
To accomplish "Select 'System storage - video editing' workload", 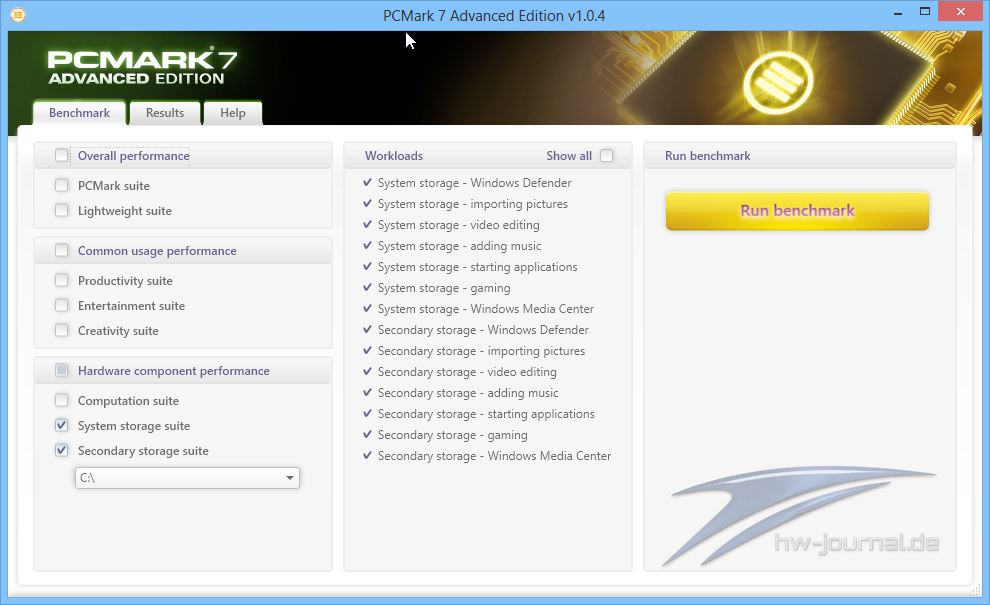I will 451,224.
